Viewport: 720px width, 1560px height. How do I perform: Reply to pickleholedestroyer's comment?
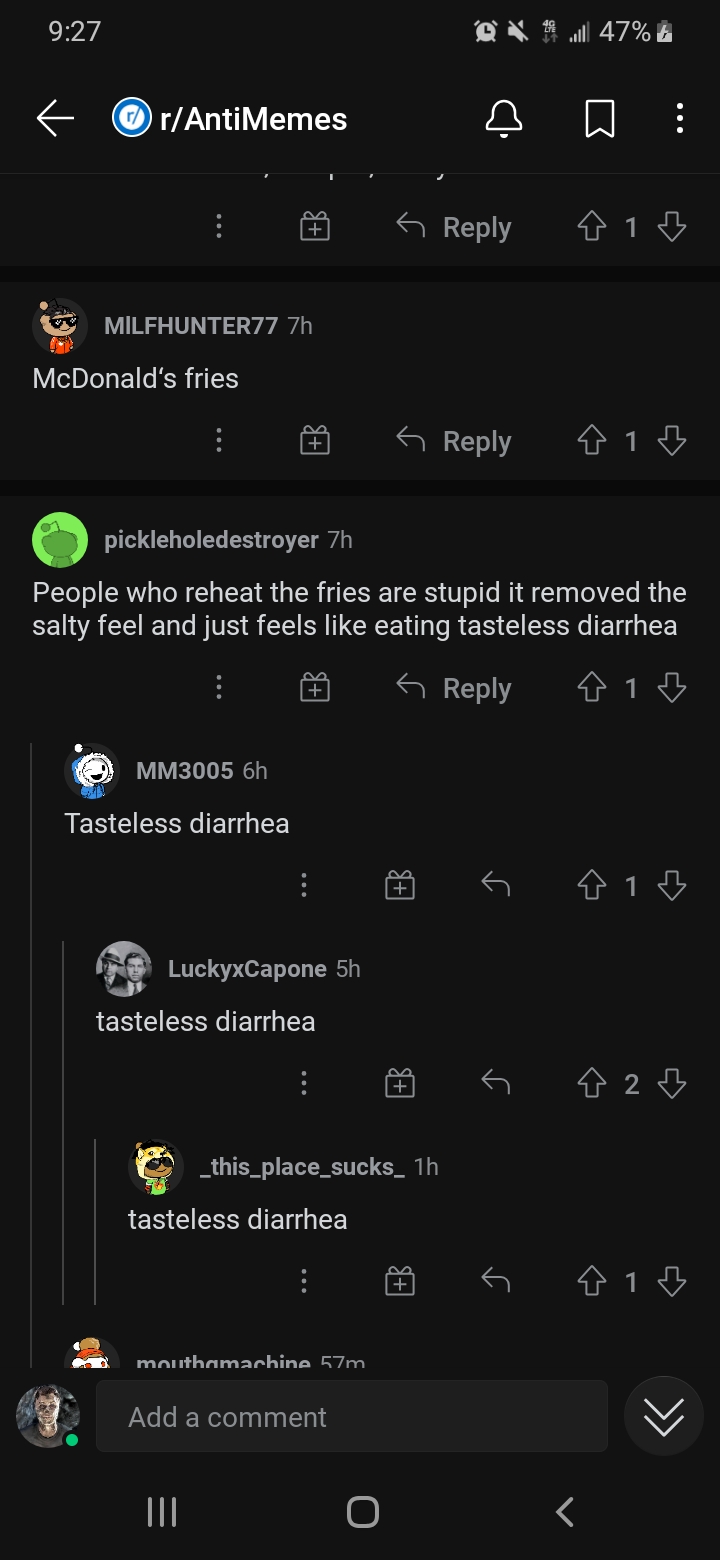tap(454, 688)
